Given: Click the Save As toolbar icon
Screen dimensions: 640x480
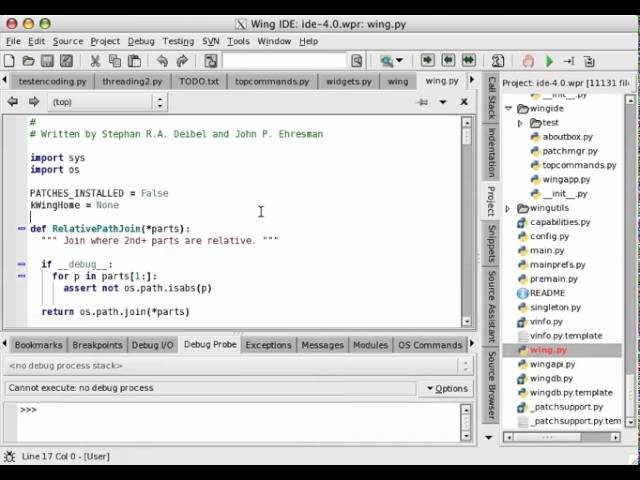Looking at the screenshot, I should (67, 61).
